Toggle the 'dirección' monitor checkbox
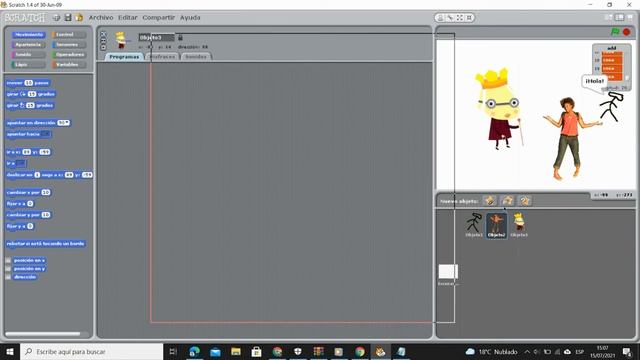This screenshot has height=360, width=640. (8, 277)
